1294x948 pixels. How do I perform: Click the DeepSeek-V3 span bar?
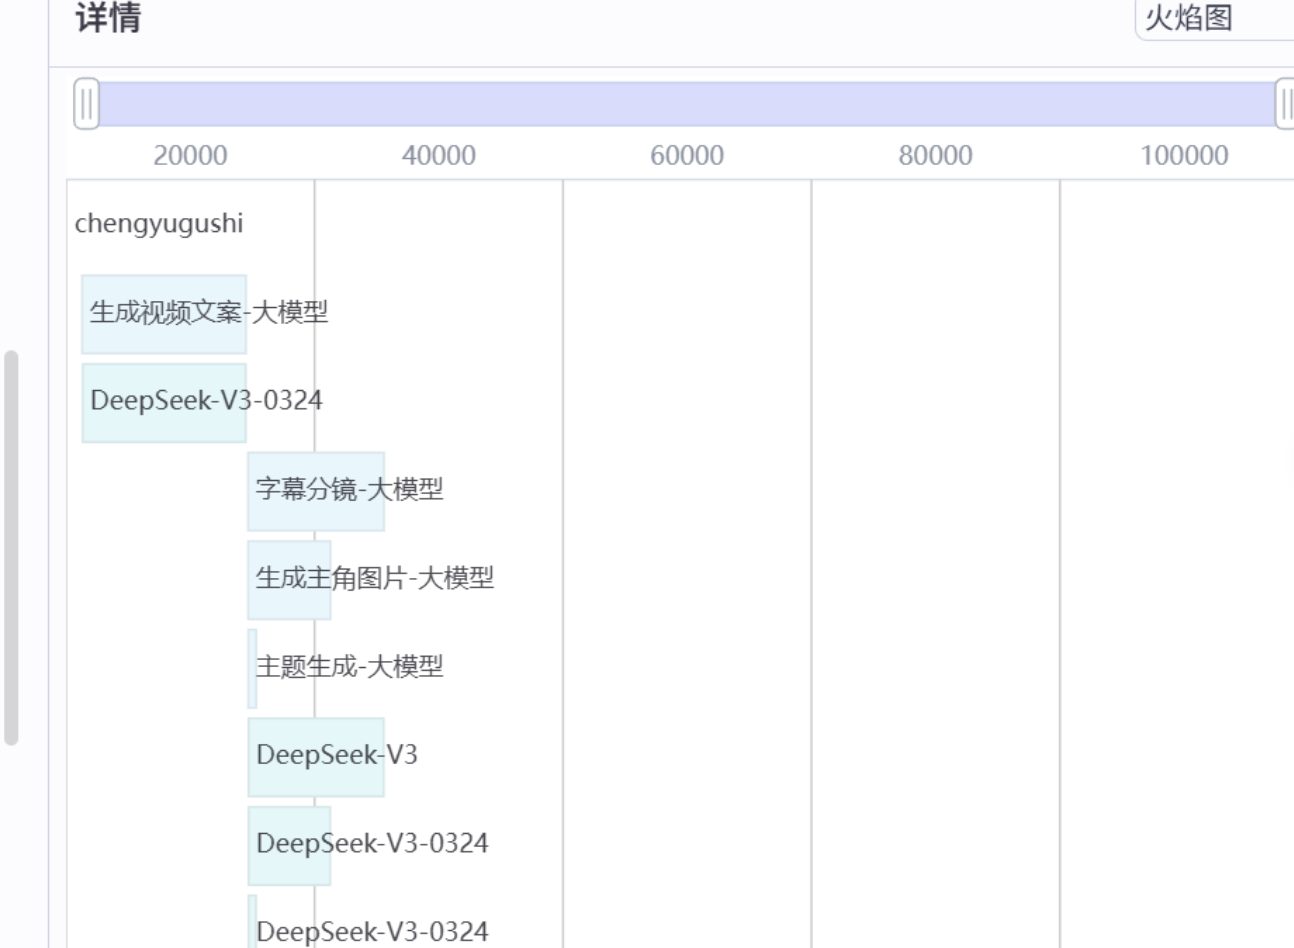point(316,756)
